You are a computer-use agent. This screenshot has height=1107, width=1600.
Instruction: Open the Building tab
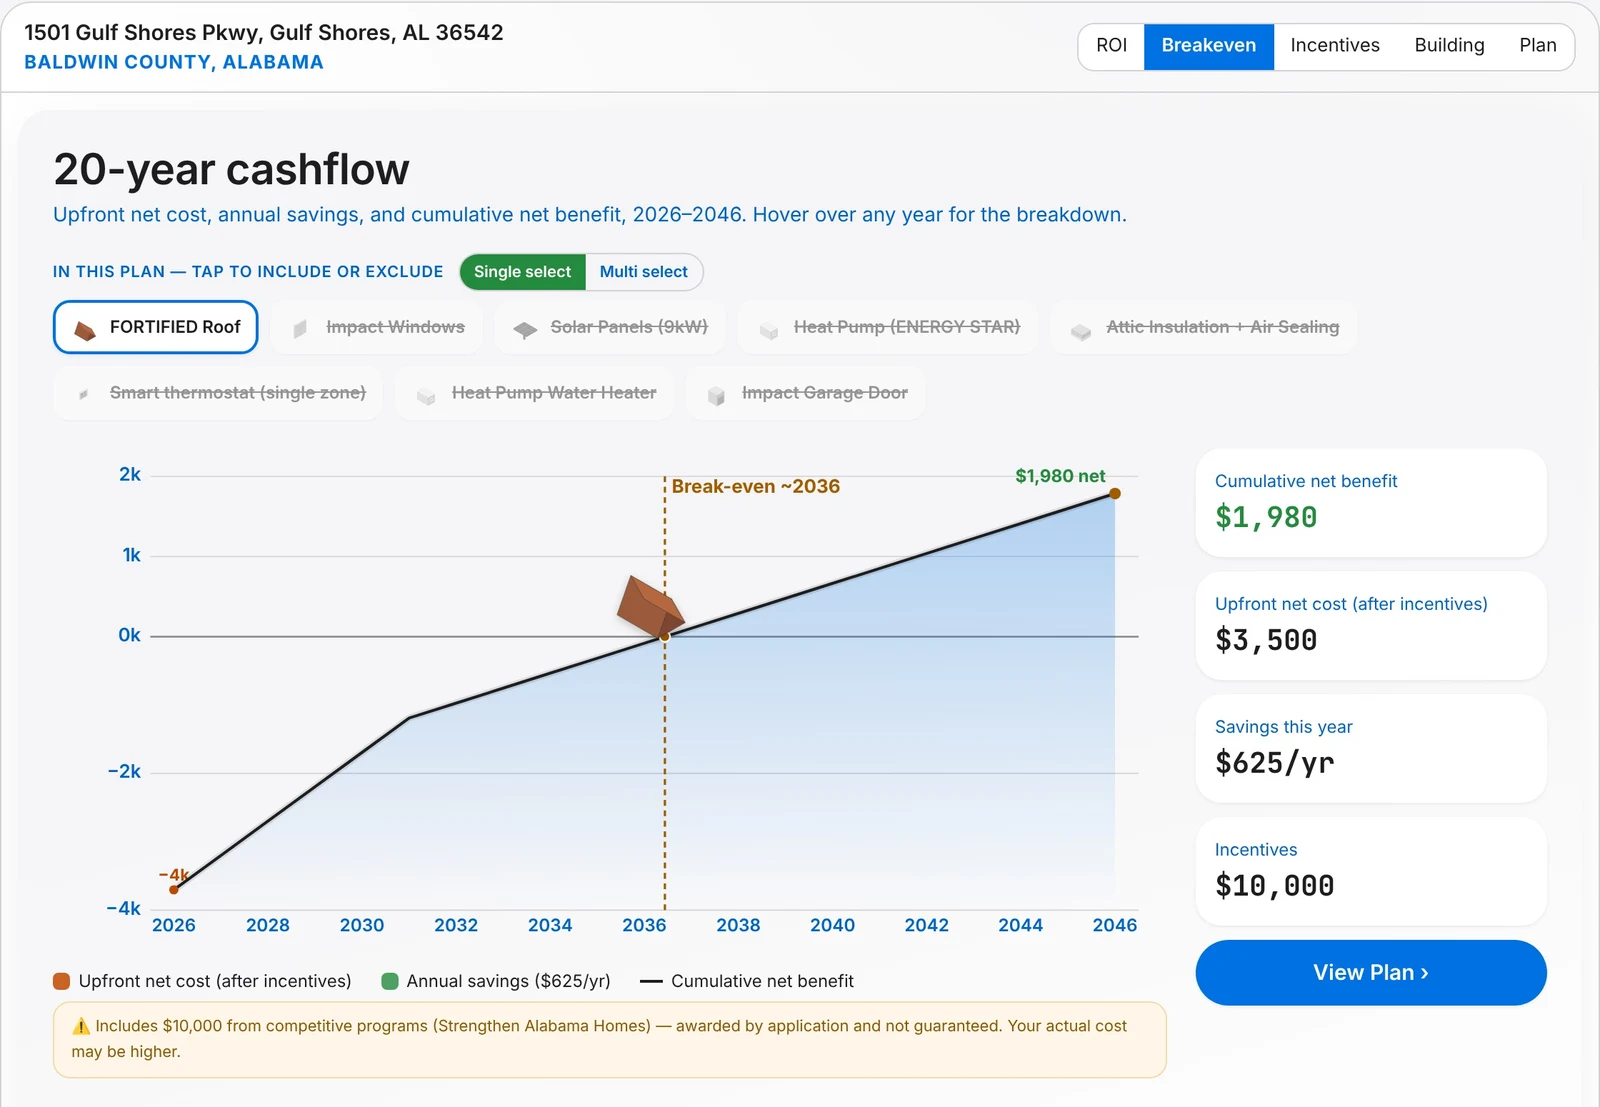pos(1449,46)
